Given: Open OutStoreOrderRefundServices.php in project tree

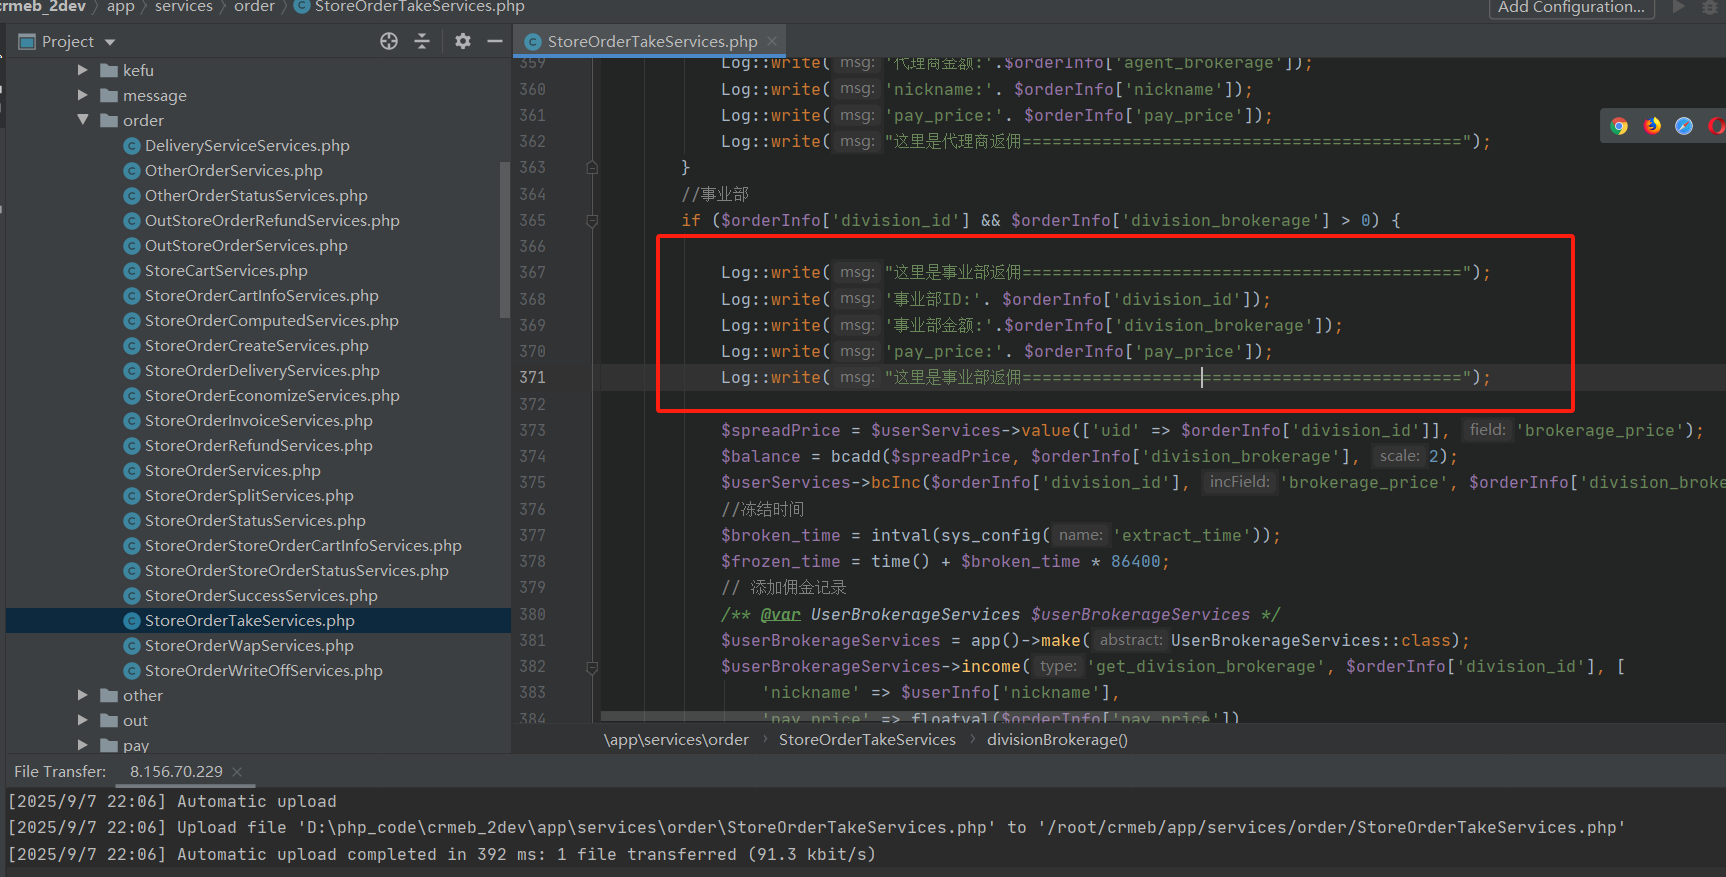Looking at the screenshot, I should point(272,221).
